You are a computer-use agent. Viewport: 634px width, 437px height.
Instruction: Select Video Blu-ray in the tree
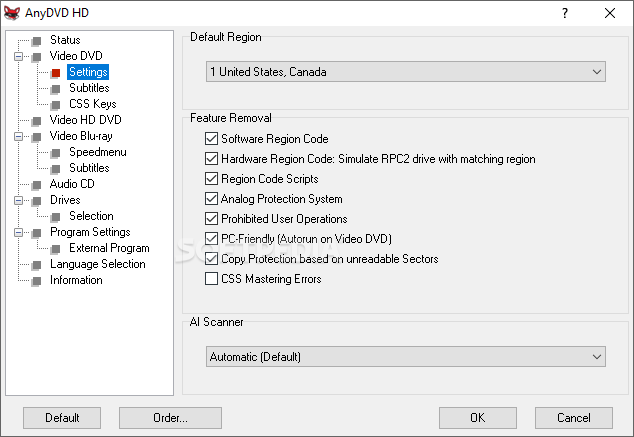[x=81, y=136]
